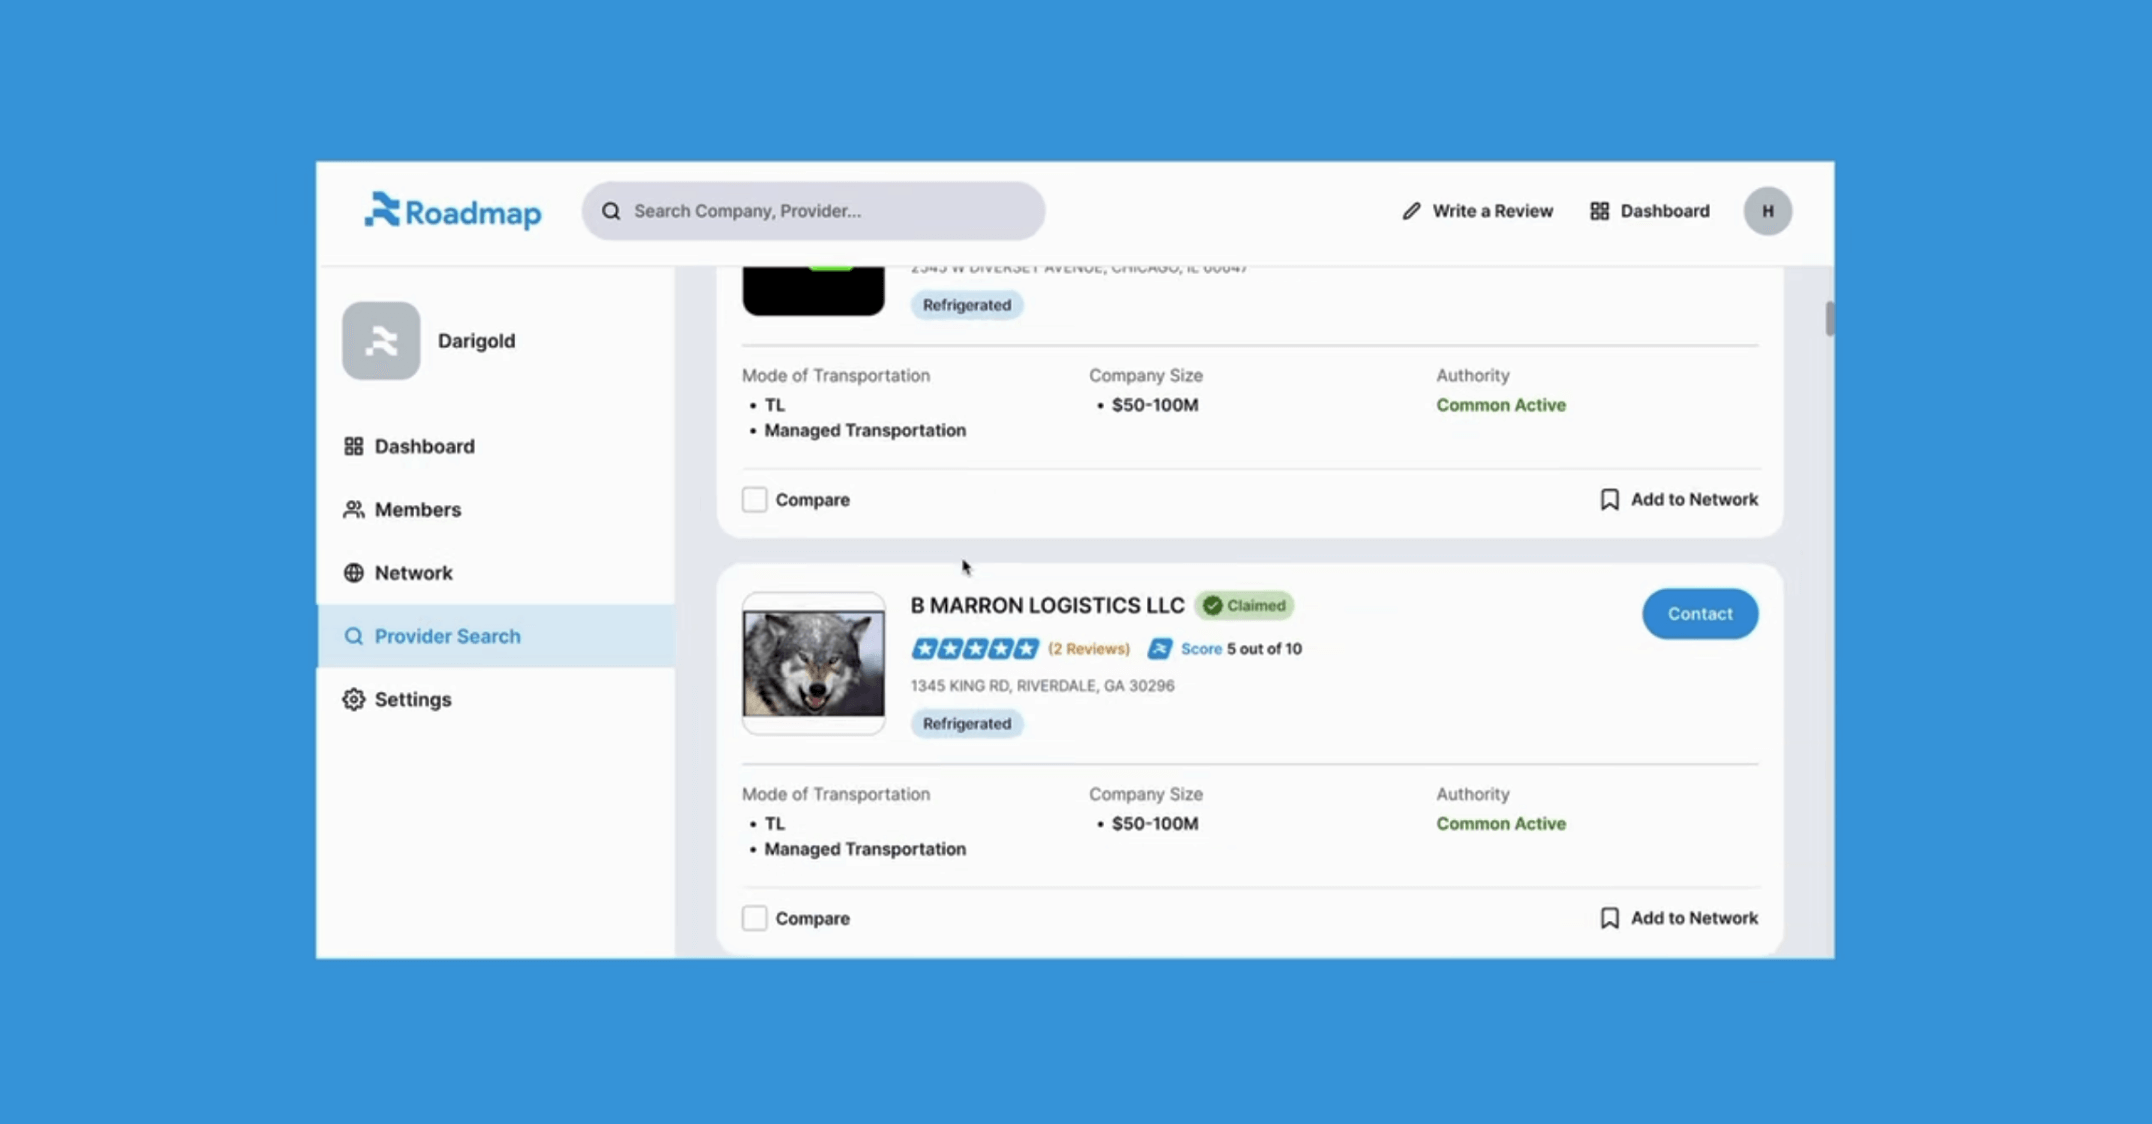Click the wolf thumbnail image
Viewport: 2152px width, 1124px height.
[813, 664]
